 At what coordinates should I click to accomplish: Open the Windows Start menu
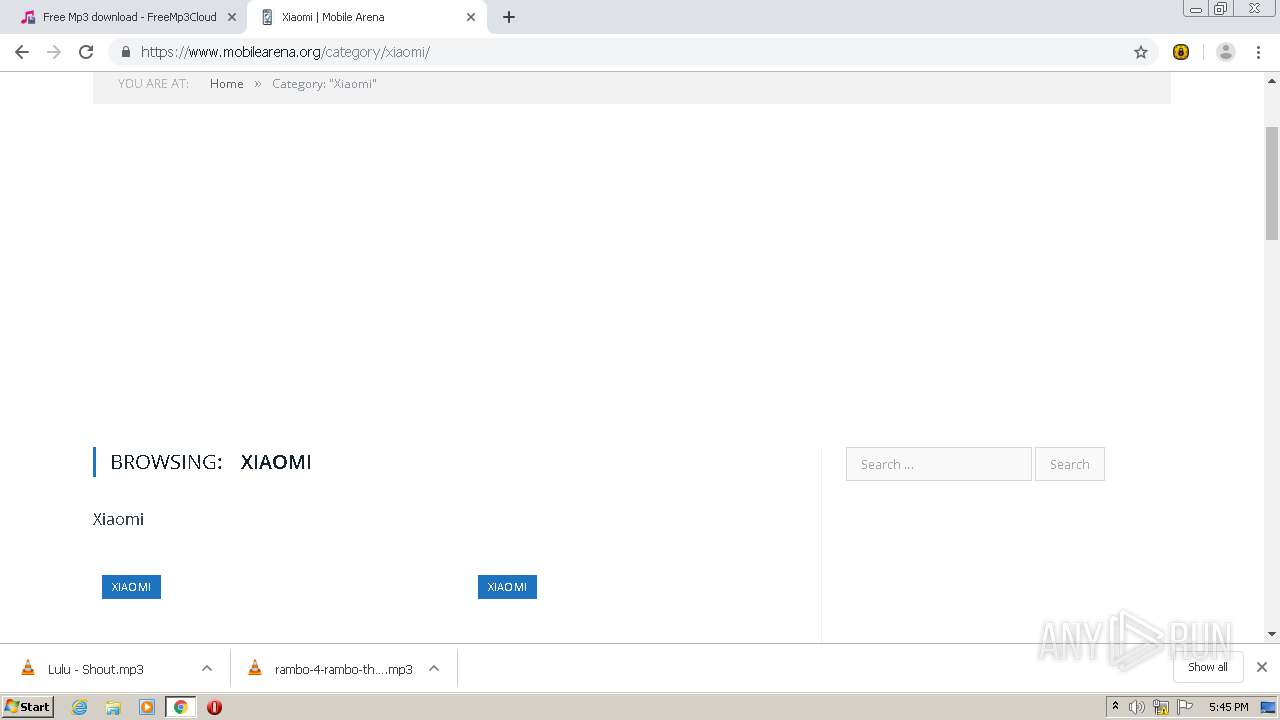(x=27, y=707)
